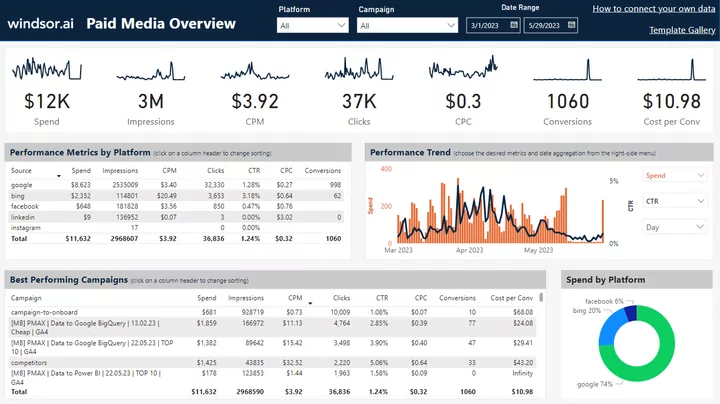Screen dimensions: 720x404
Task: Select the bing row in platform table
Action: click(x=176, y=196)
